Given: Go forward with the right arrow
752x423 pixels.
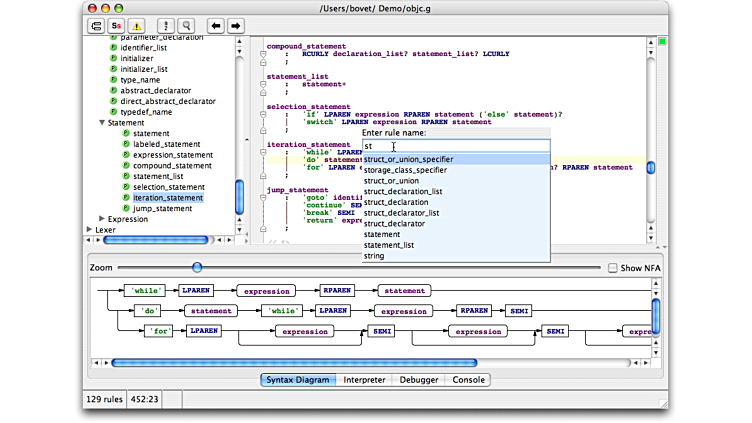Looking at the screenshot, I should (235, 25).
